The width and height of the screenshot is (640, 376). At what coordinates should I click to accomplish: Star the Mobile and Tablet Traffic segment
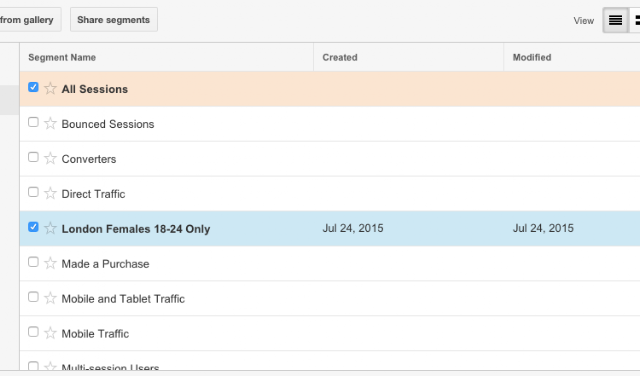tap(50, 298)
